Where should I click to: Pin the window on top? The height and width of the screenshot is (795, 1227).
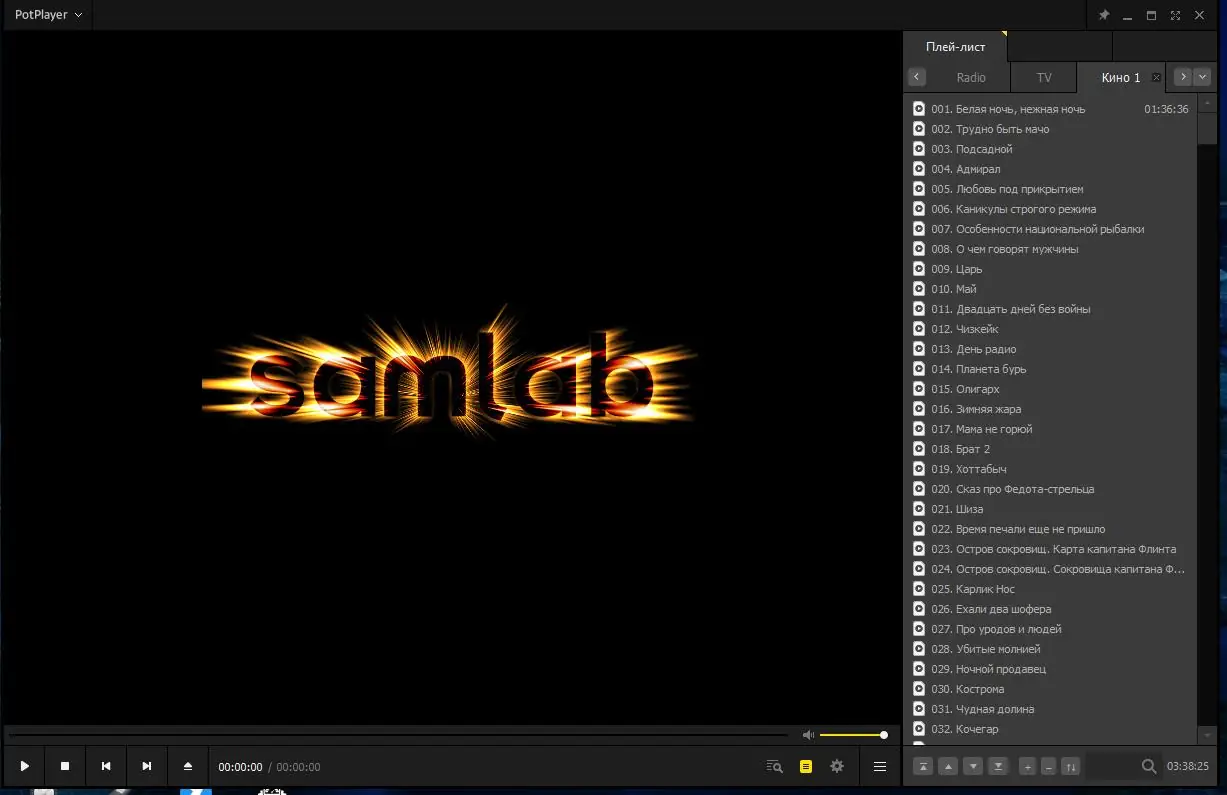(x=1104, y=15)
